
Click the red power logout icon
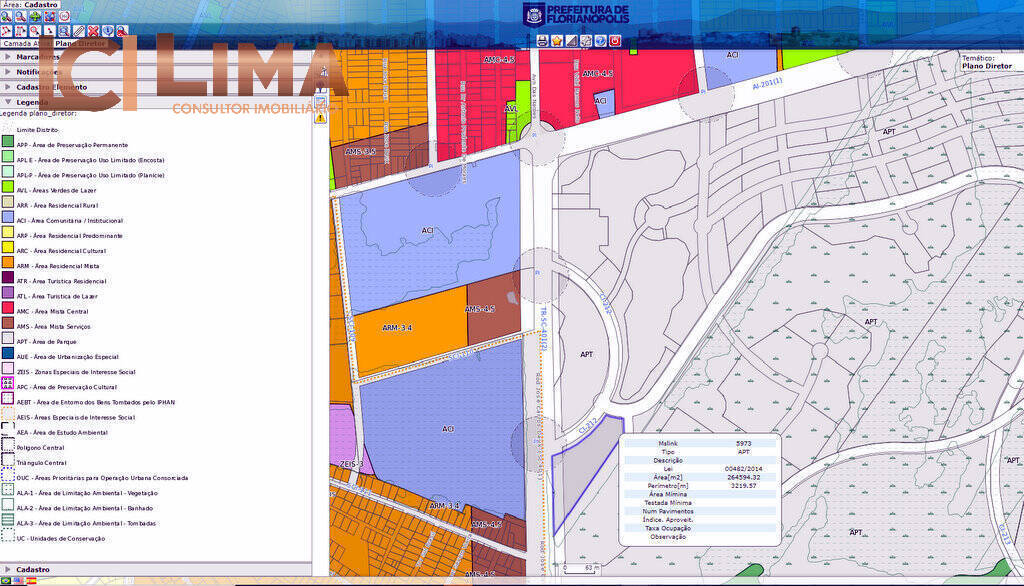pyautogui.click(x=615, y=41)
